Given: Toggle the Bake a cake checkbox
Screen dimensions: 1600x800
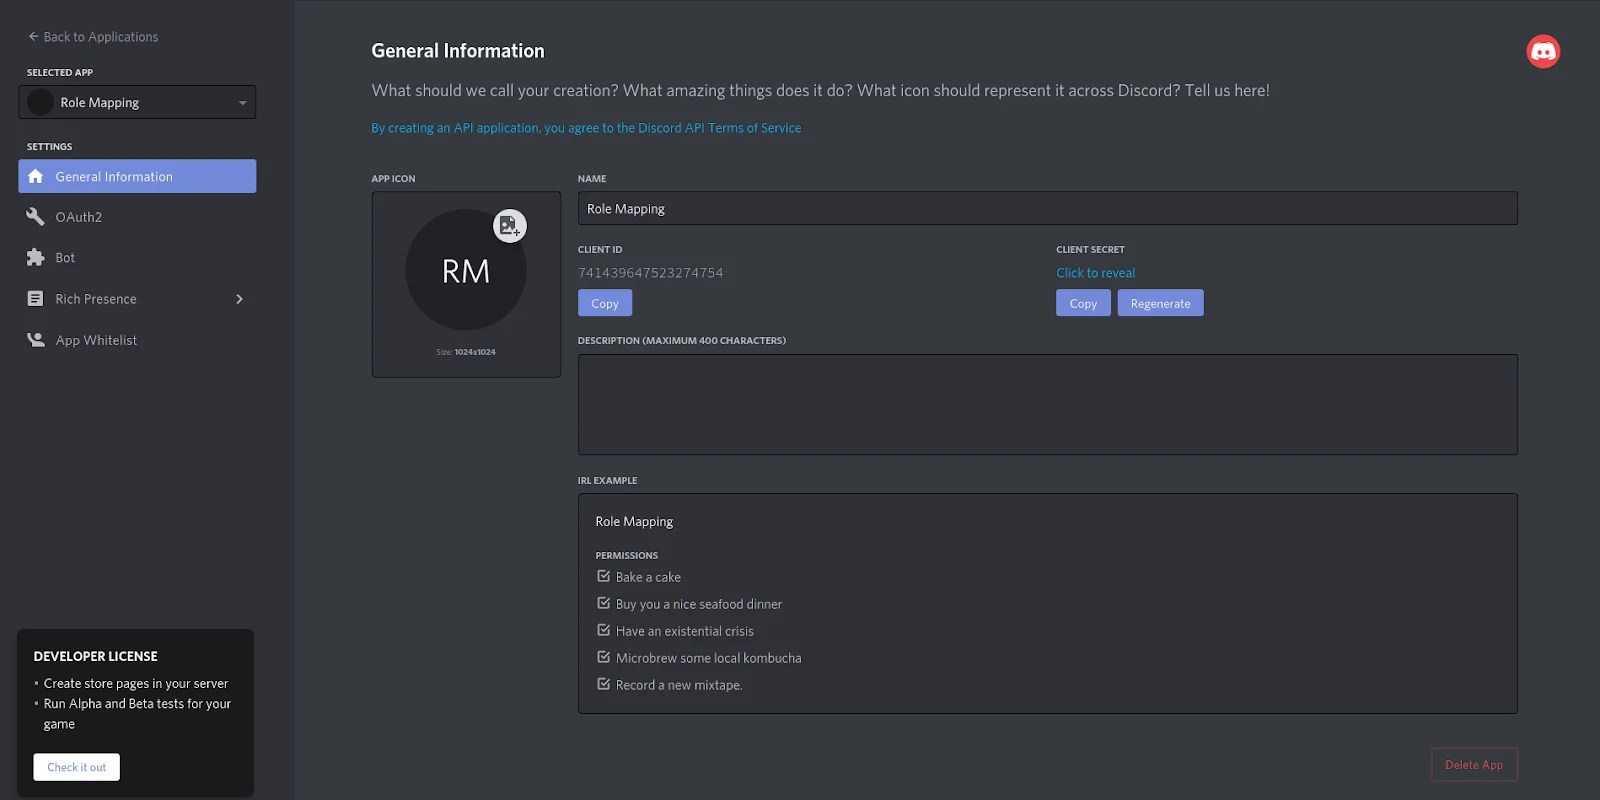Looking at the screenshot, I should pos(603,576).
